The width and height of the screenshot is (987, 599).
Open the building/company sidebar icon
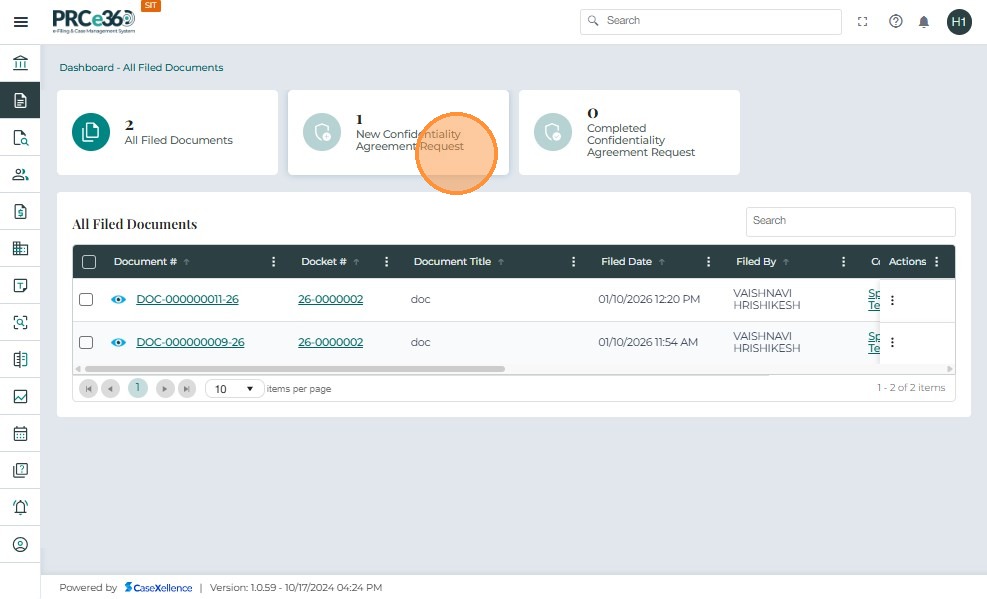[x=20, y=249]
